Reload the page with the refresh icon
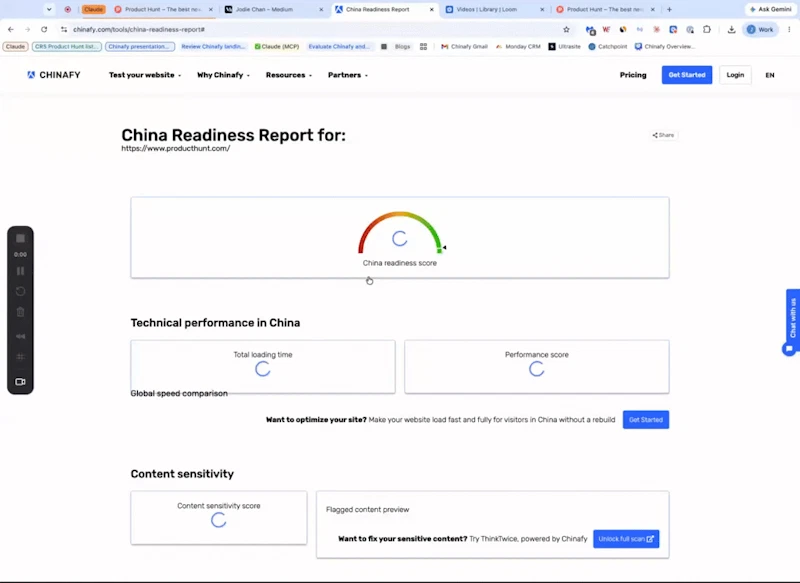Viewport: 800px width, 583px height. (x=44, y=30)
